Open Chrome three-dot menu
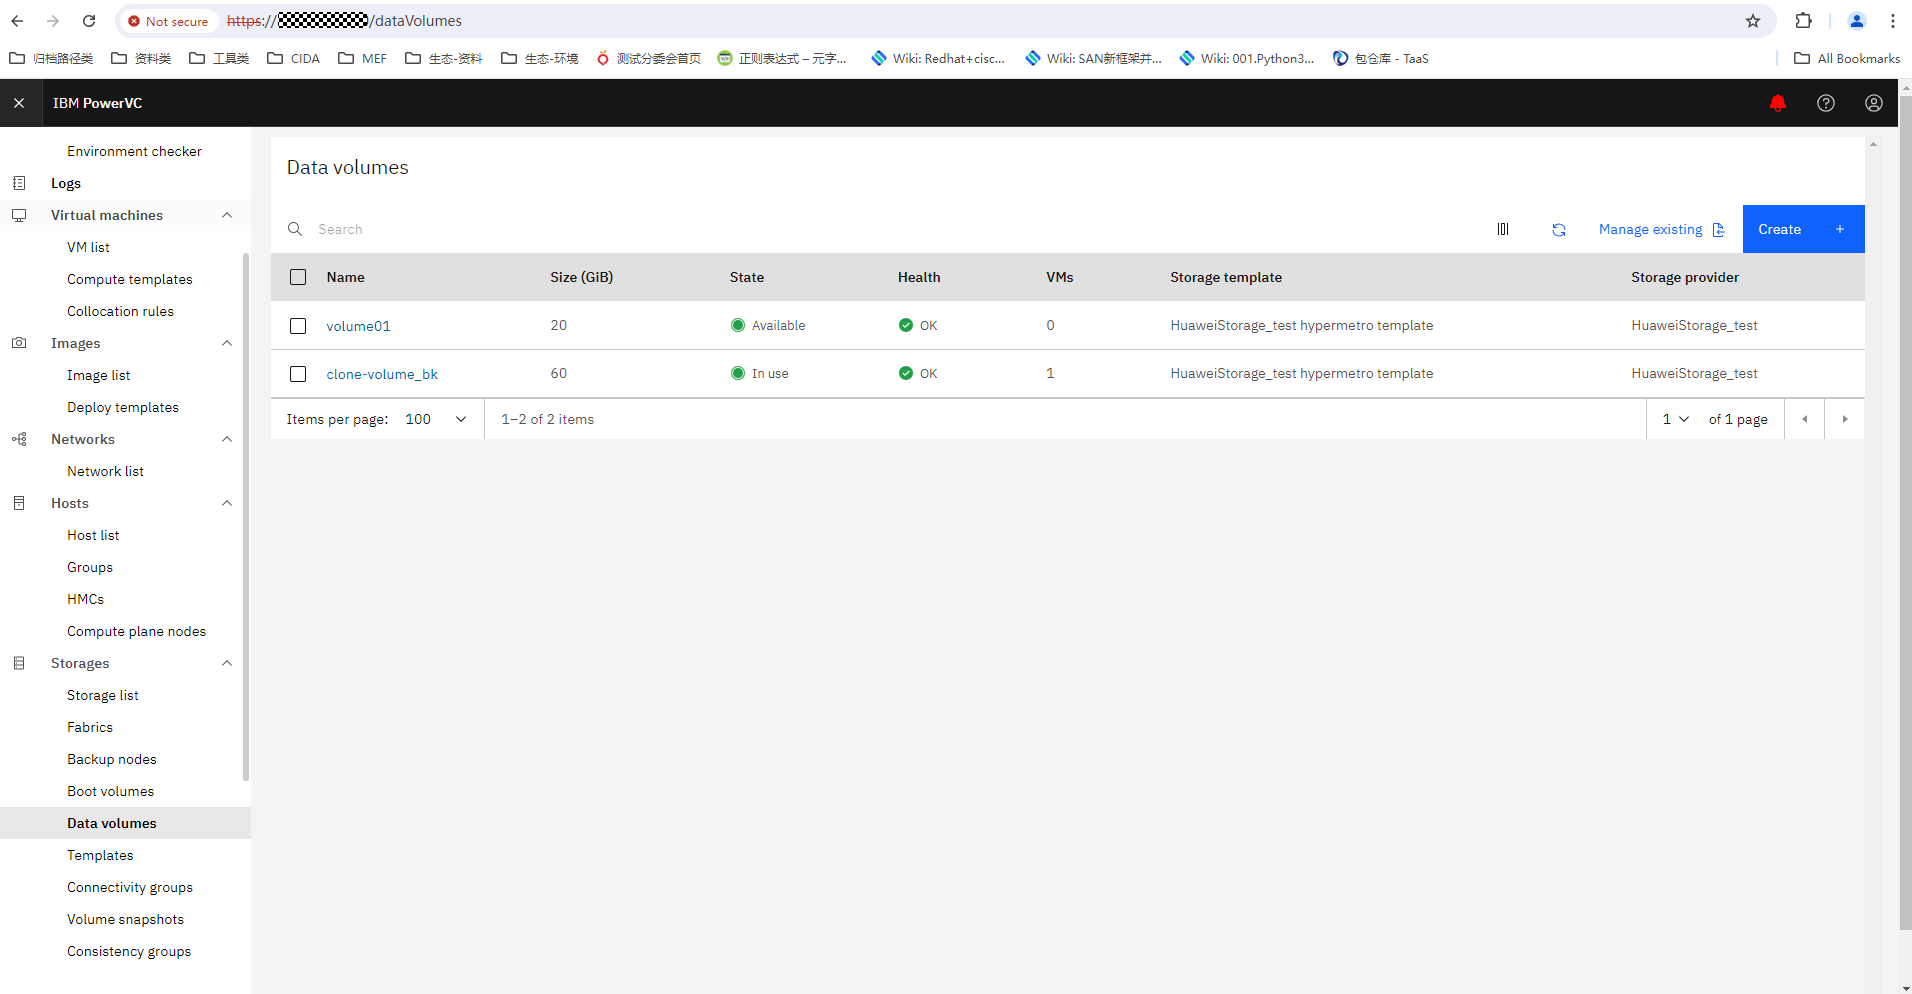The width and height of the screenshot is (1912, 994). point(1893,21)
